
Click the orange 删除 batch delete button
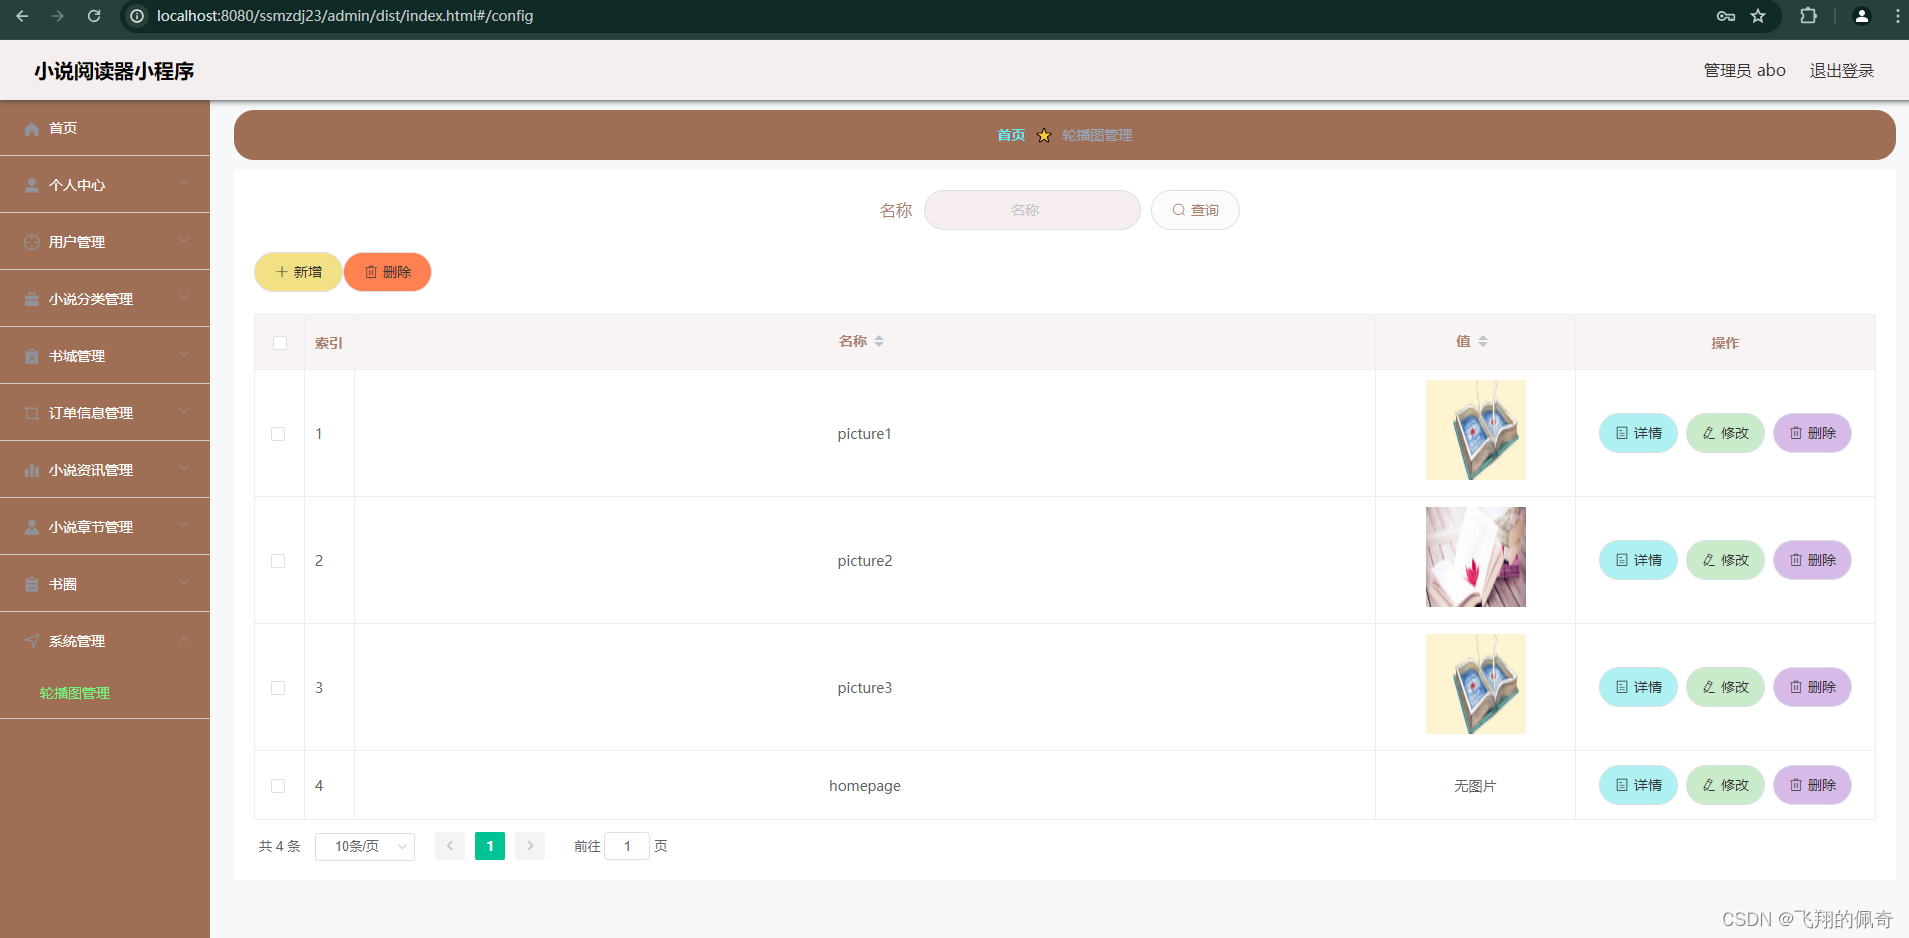pyautogui.click(x=388, y=272)
